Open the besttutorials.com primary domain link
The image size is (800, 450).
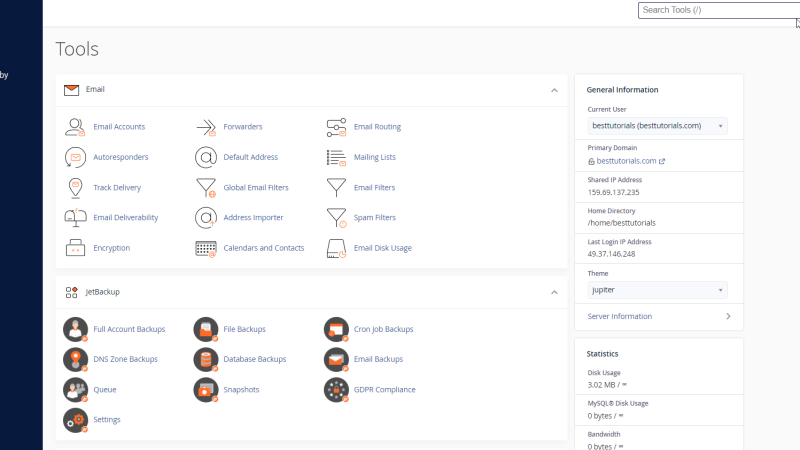click(627, 161)
